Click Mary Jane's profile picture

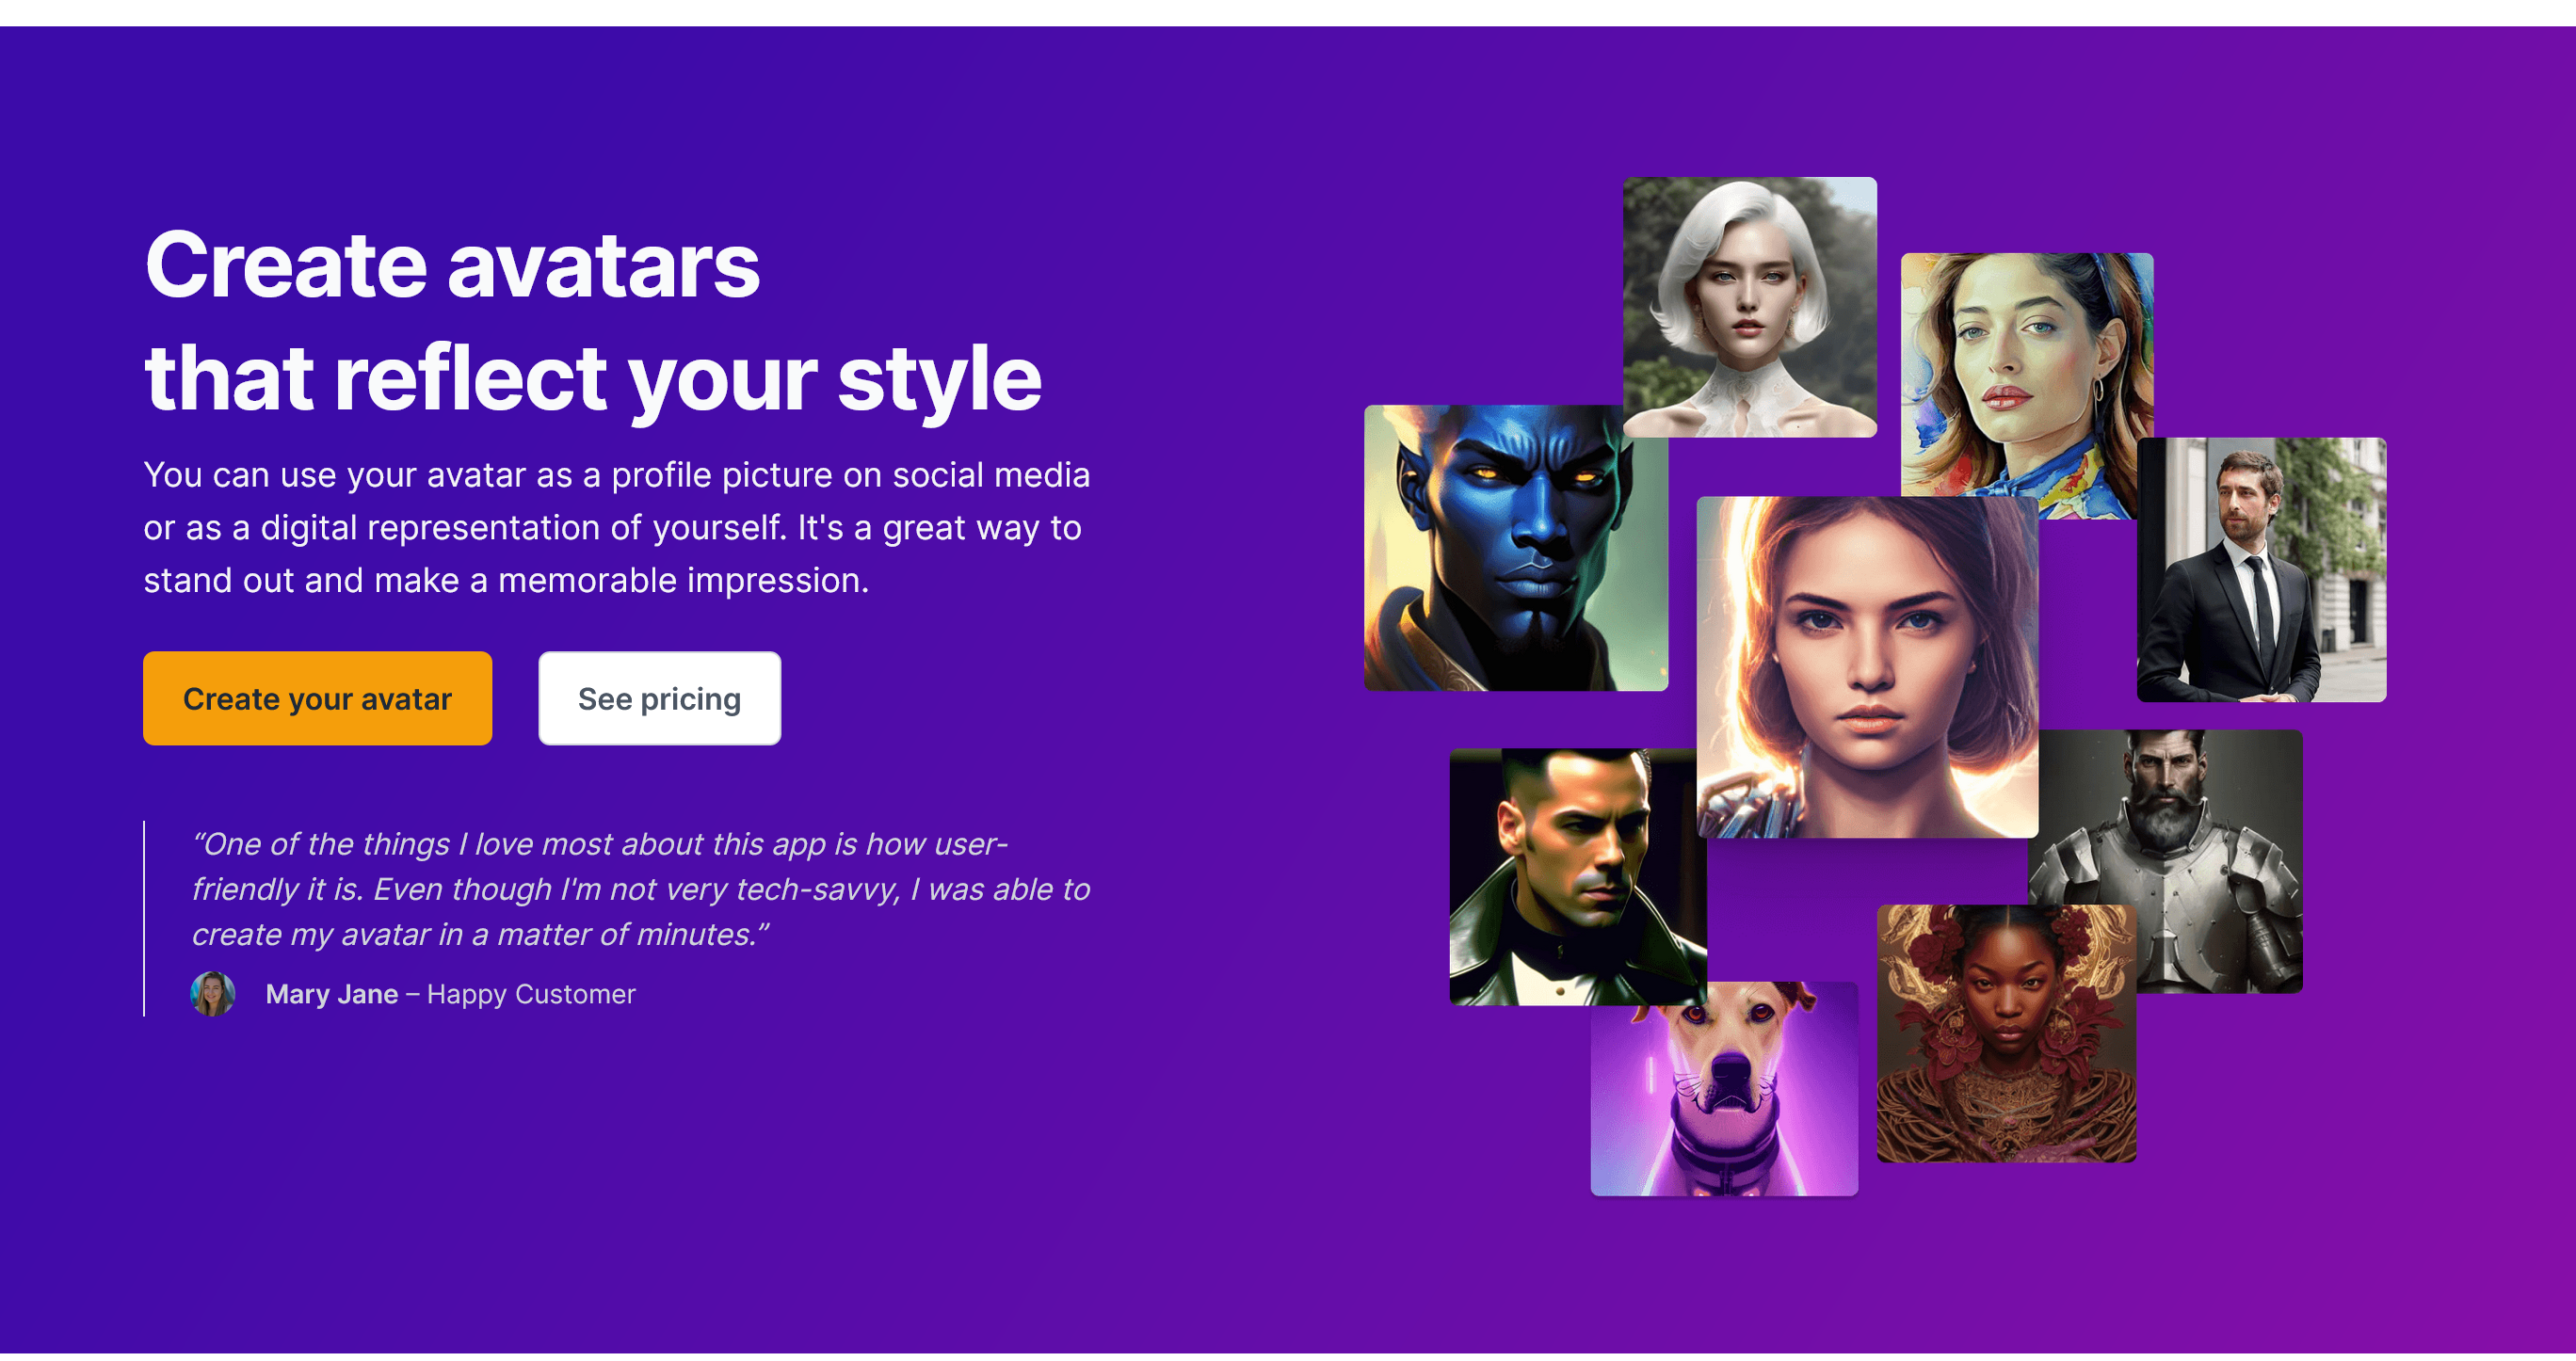tap(212, 994)
